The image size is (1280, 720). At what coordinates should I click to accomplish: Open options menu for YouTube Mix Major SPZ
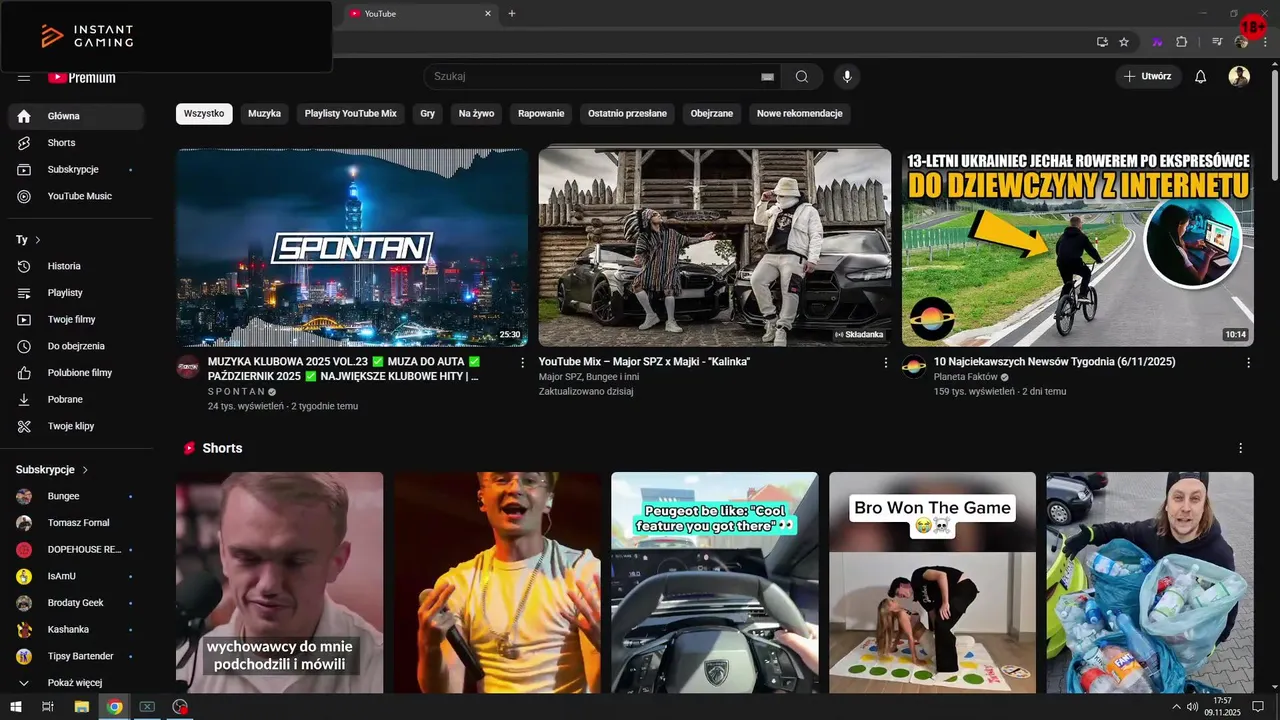point(885,363)
